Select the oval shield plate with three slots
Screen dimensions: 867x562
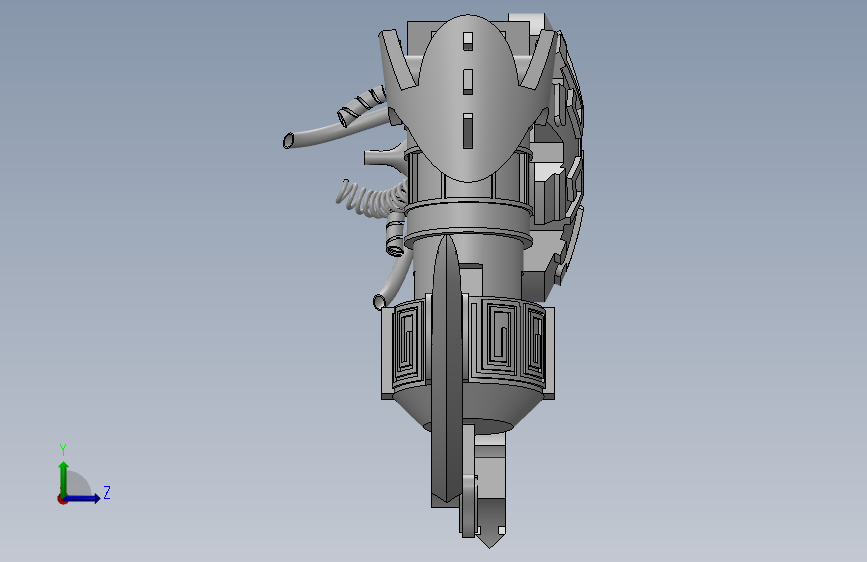pyautogui.click(x=469, y=100)
